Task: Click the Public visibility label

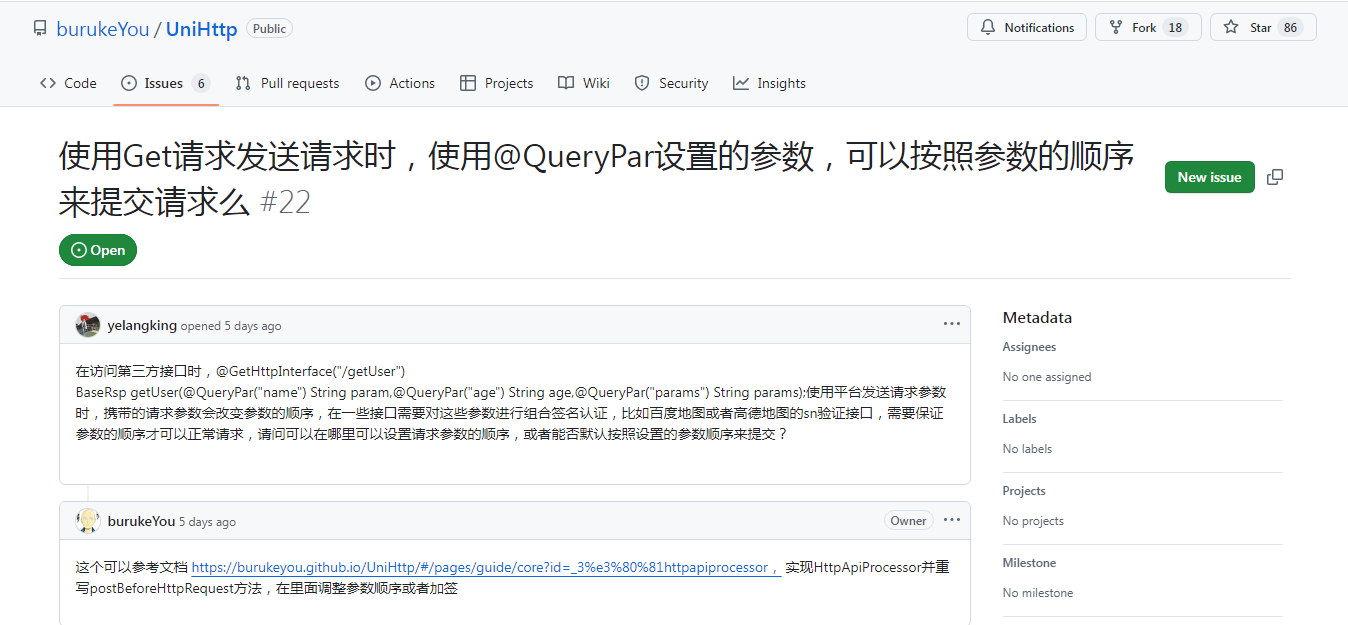Action: [x=269, y=29]
